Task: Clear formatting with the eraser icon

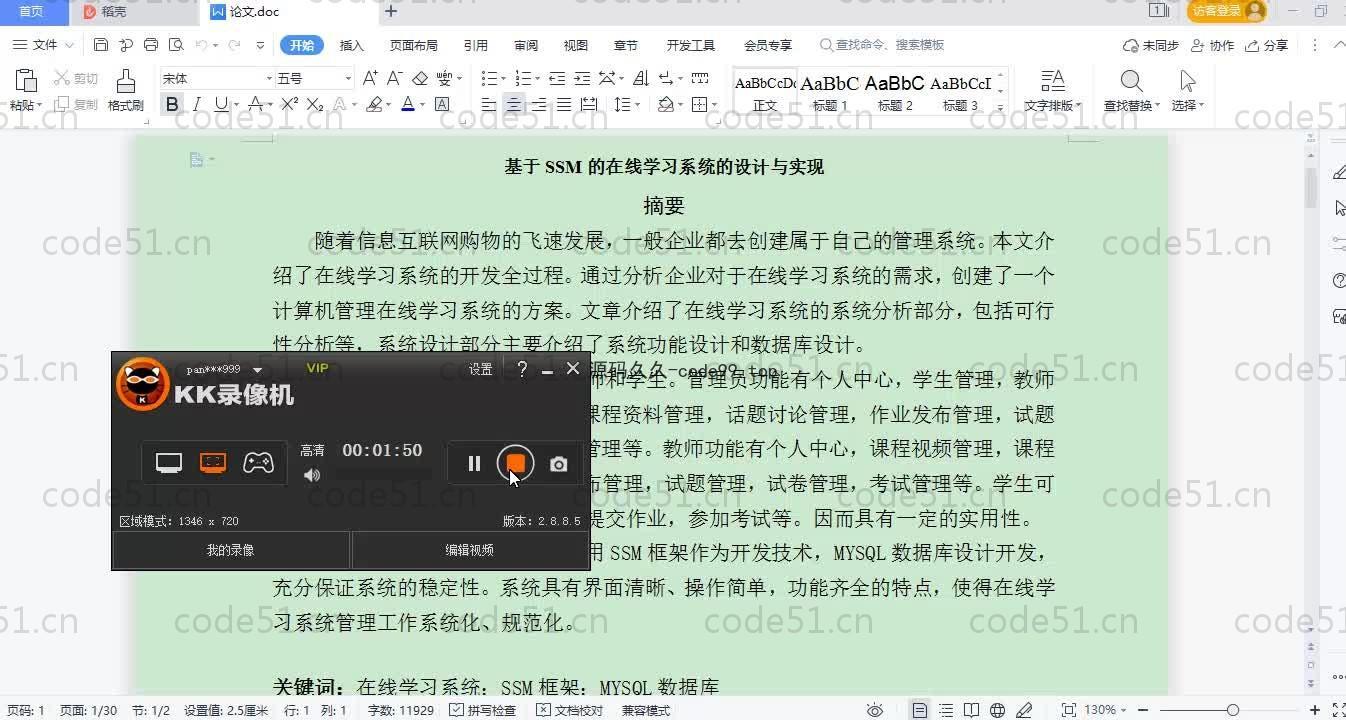Action: (420, 78)
